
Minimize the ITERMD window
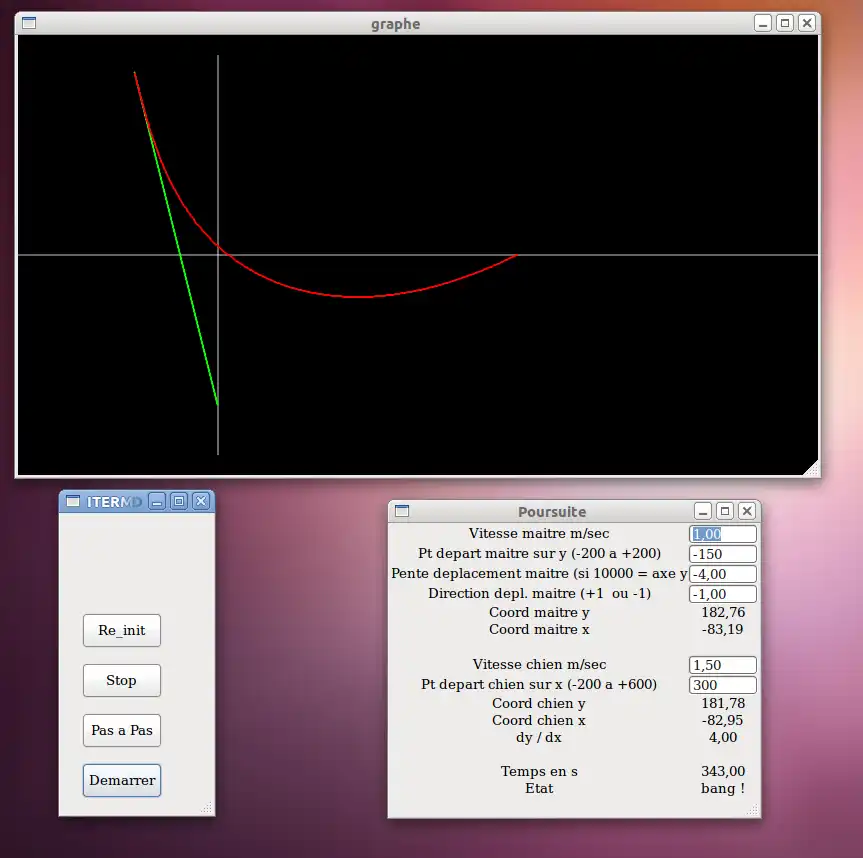pos(157,501)
